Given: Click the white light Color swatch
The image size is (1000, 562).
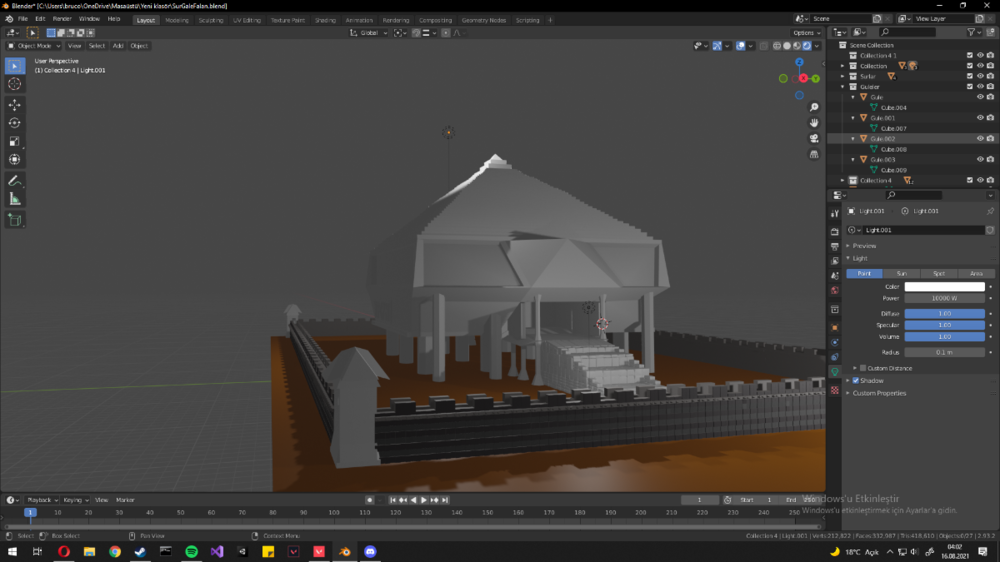Looking at the screenshot, I should pyautogui.click(x=944, y=287).
